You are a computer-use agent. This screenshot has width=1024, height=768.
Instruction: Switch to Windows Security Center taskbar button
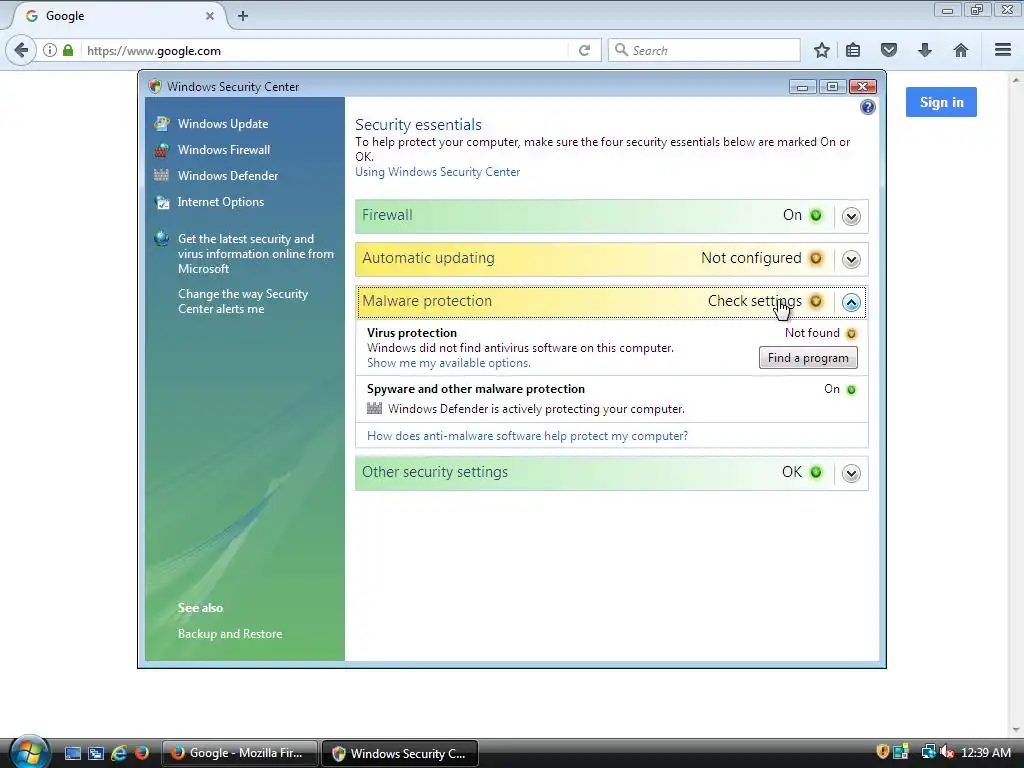(x=400, y=753)
